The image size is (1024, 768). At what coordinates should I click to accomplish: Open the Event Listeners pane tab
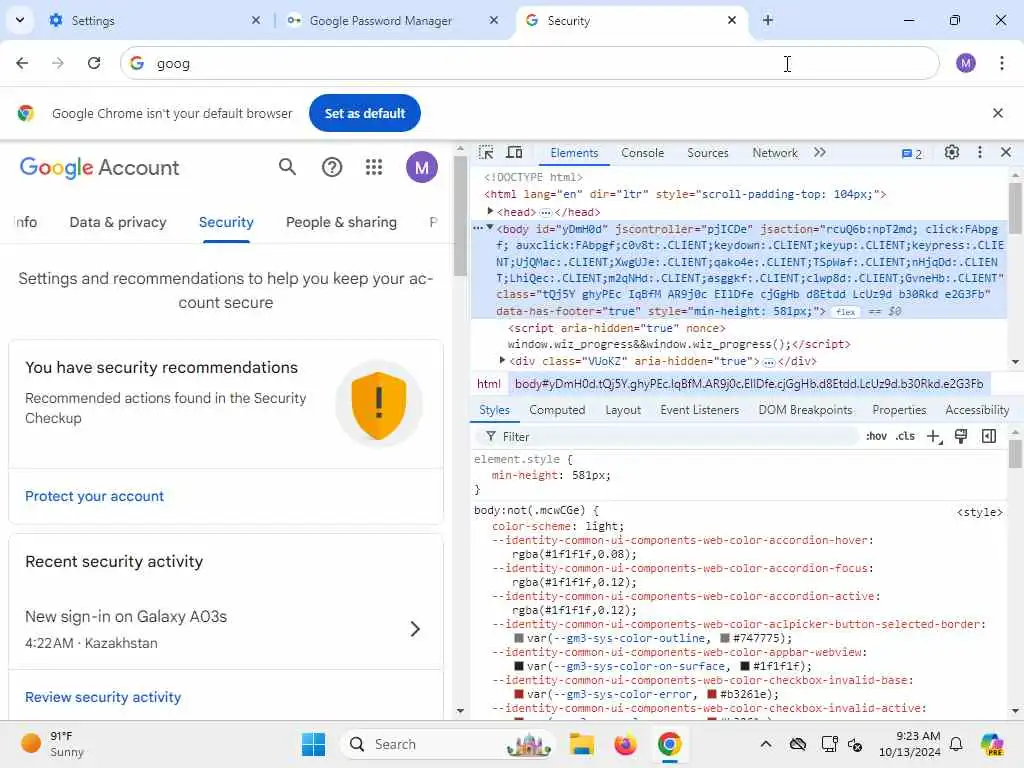(x=699, y=410)
